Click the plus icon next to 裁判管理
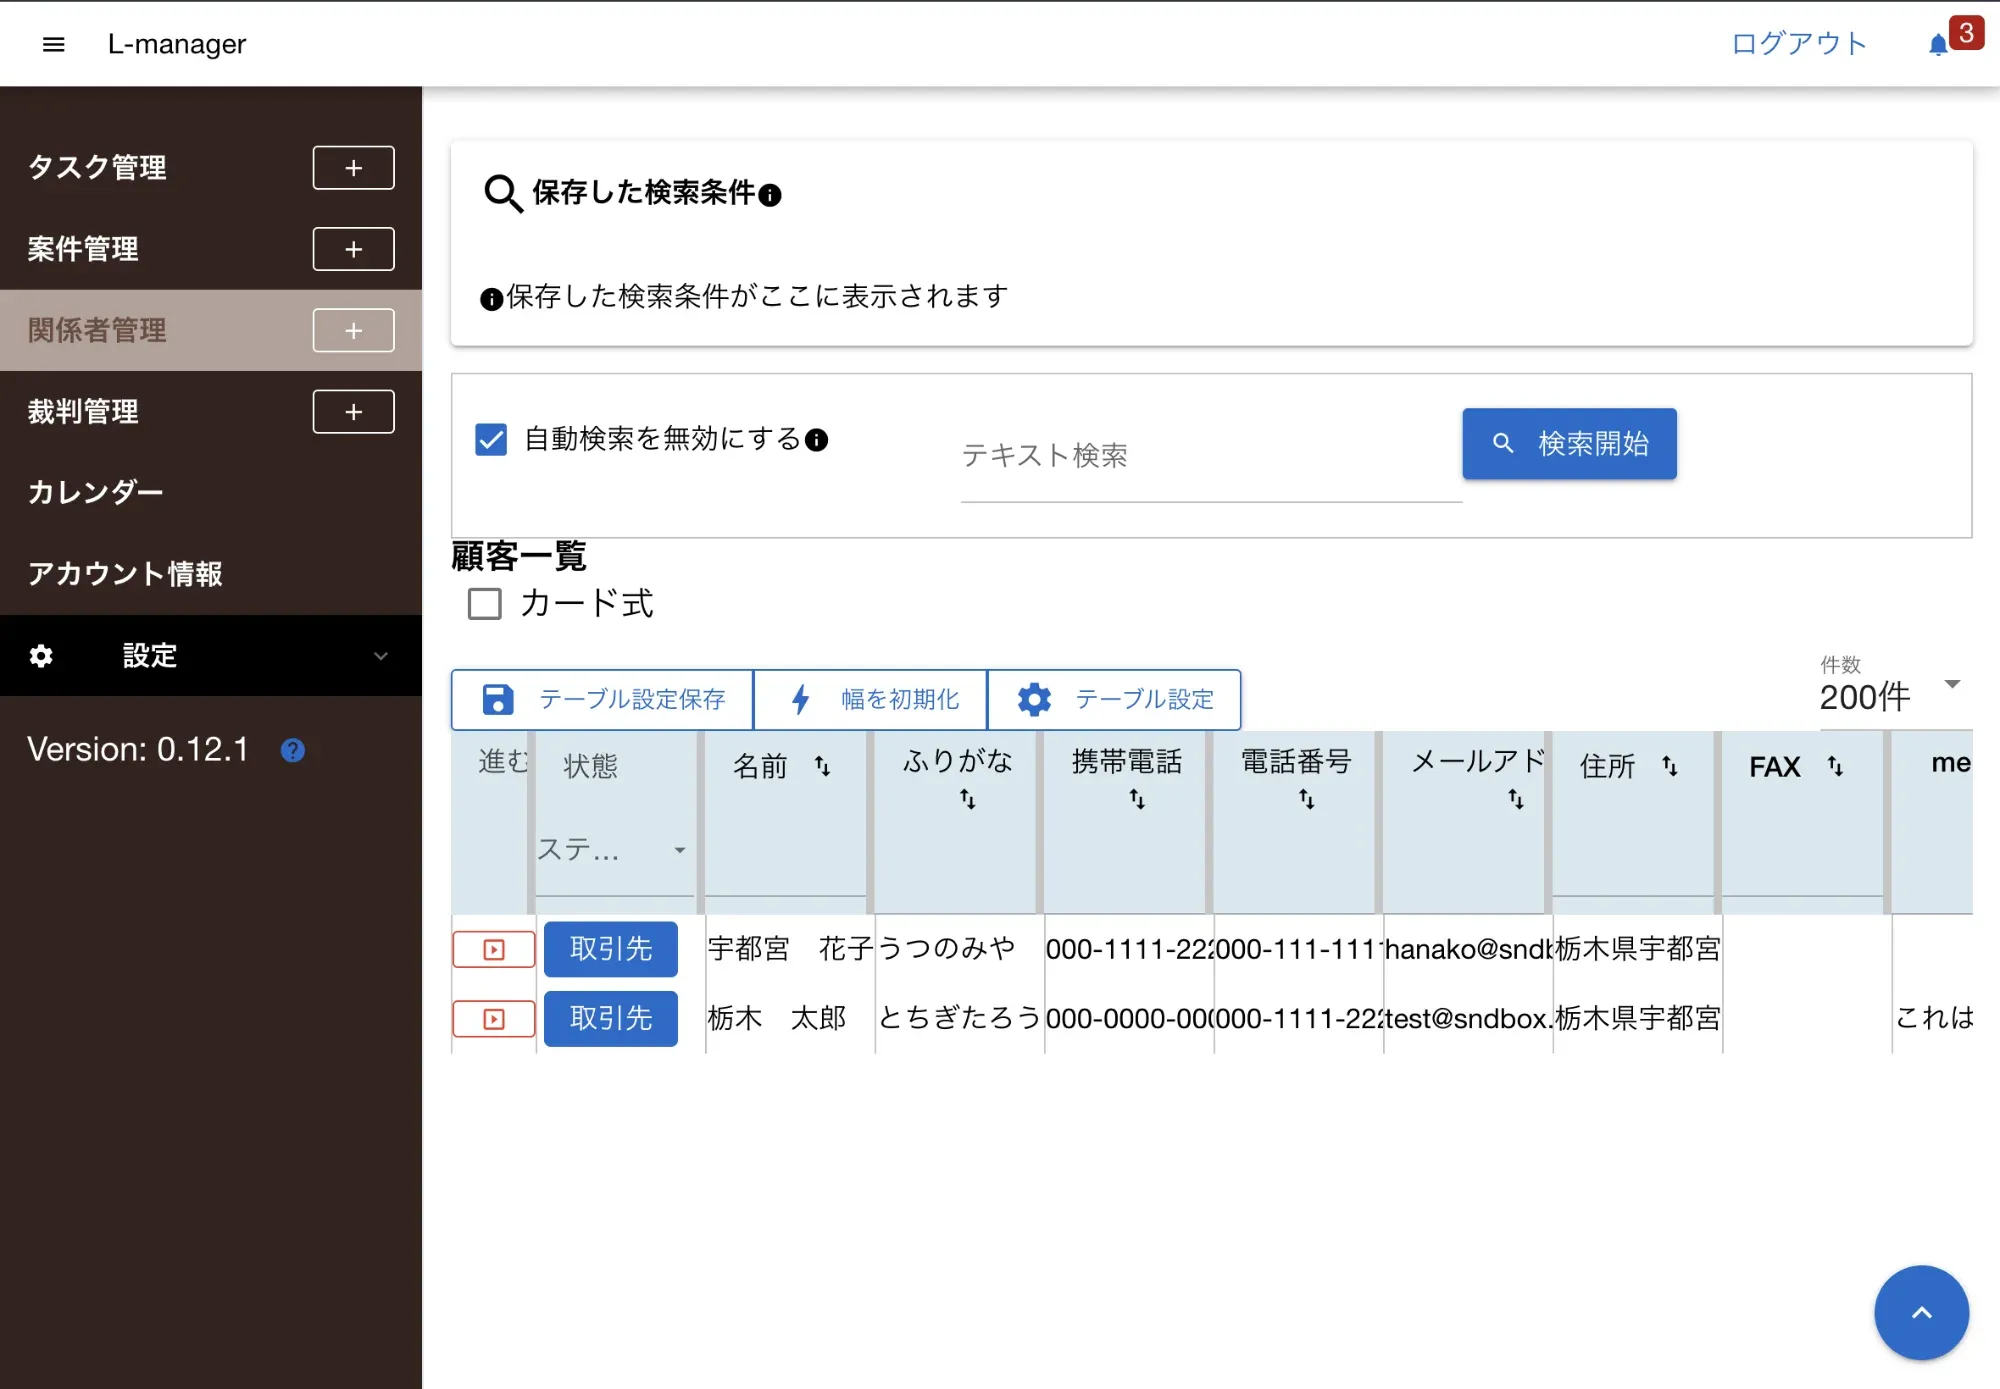The image size is (2000, 1389). click(x=353, y=412)
